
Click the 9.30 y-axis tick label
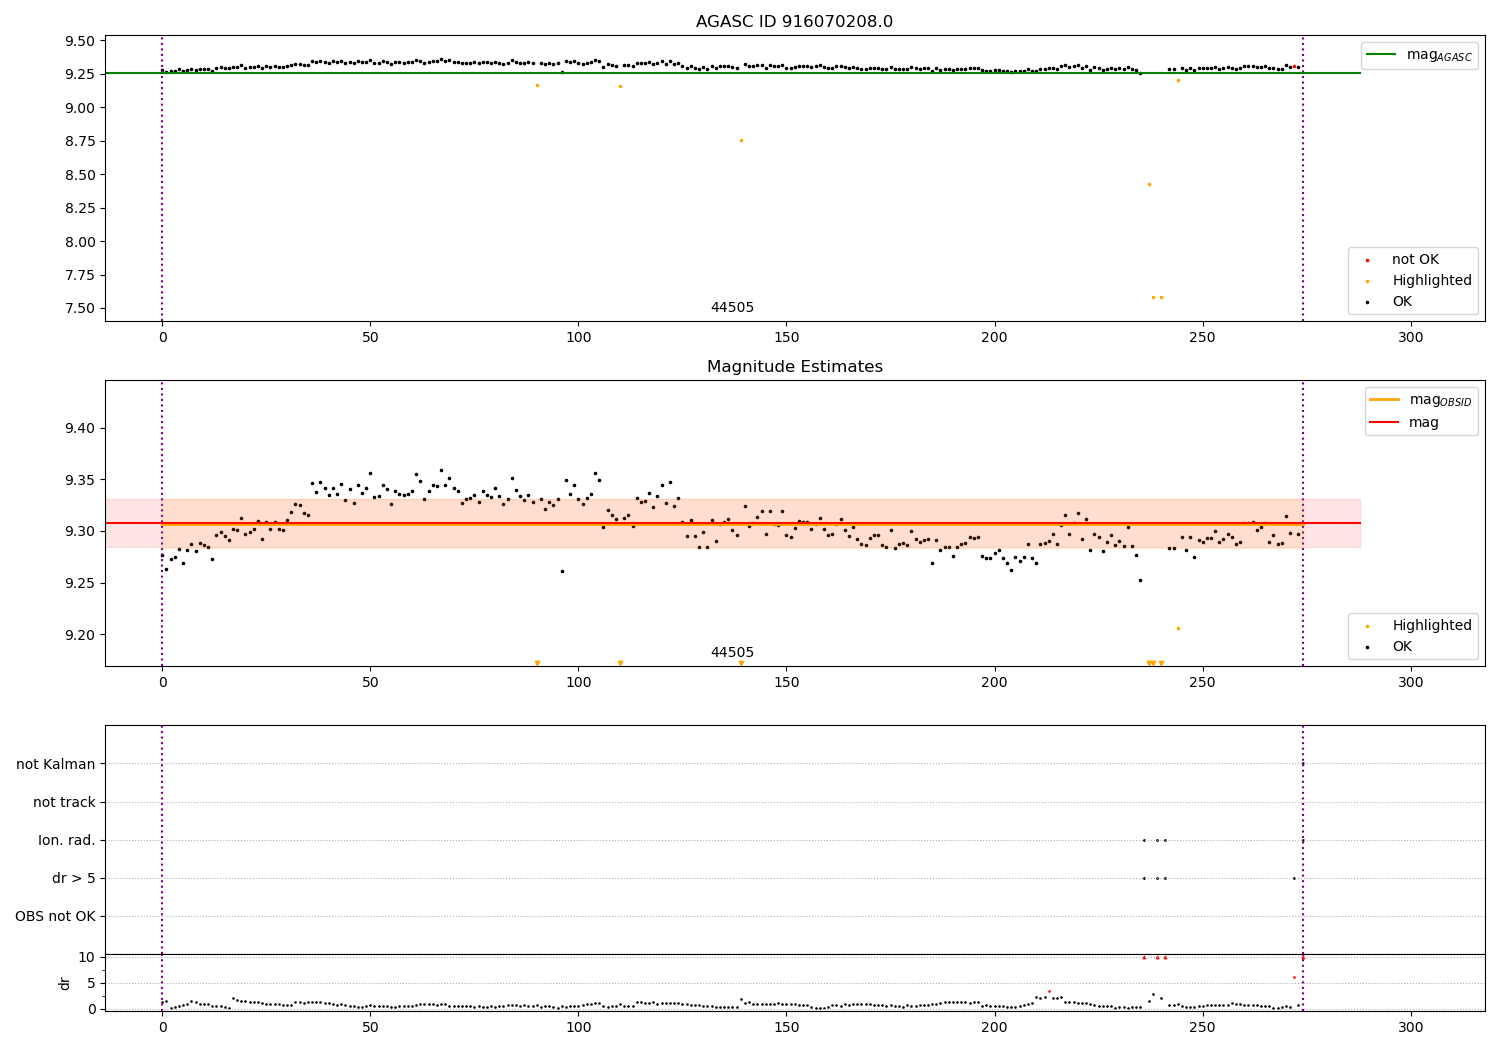(81, 532)
